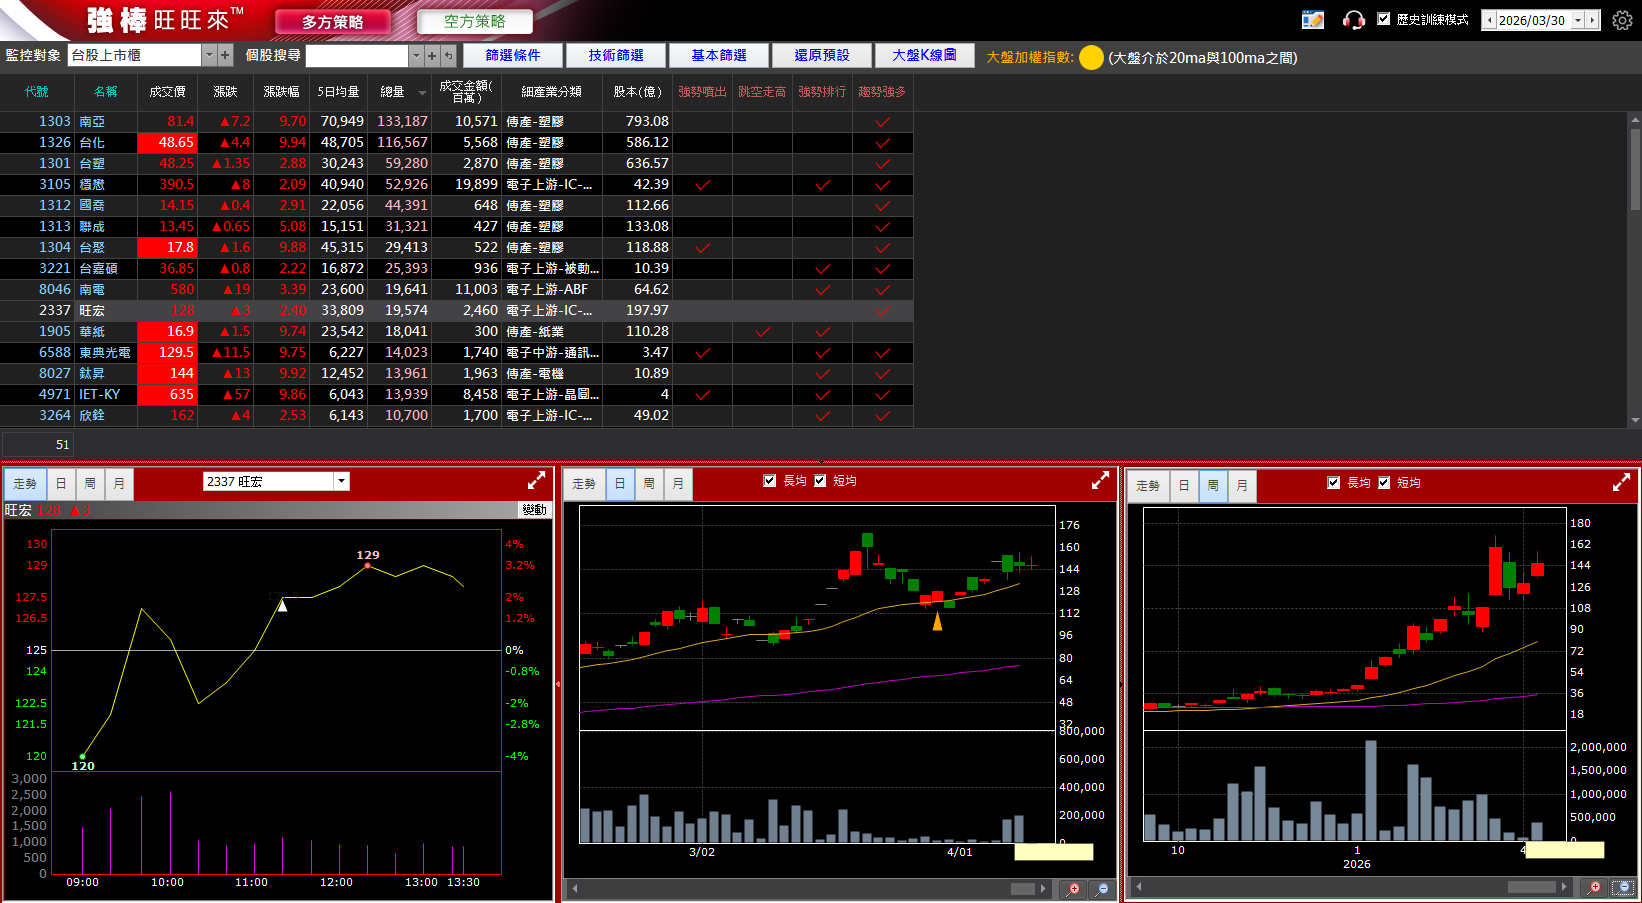Click stock table scrollbar up arrow
The image size is (1642, 903).
1635,119
